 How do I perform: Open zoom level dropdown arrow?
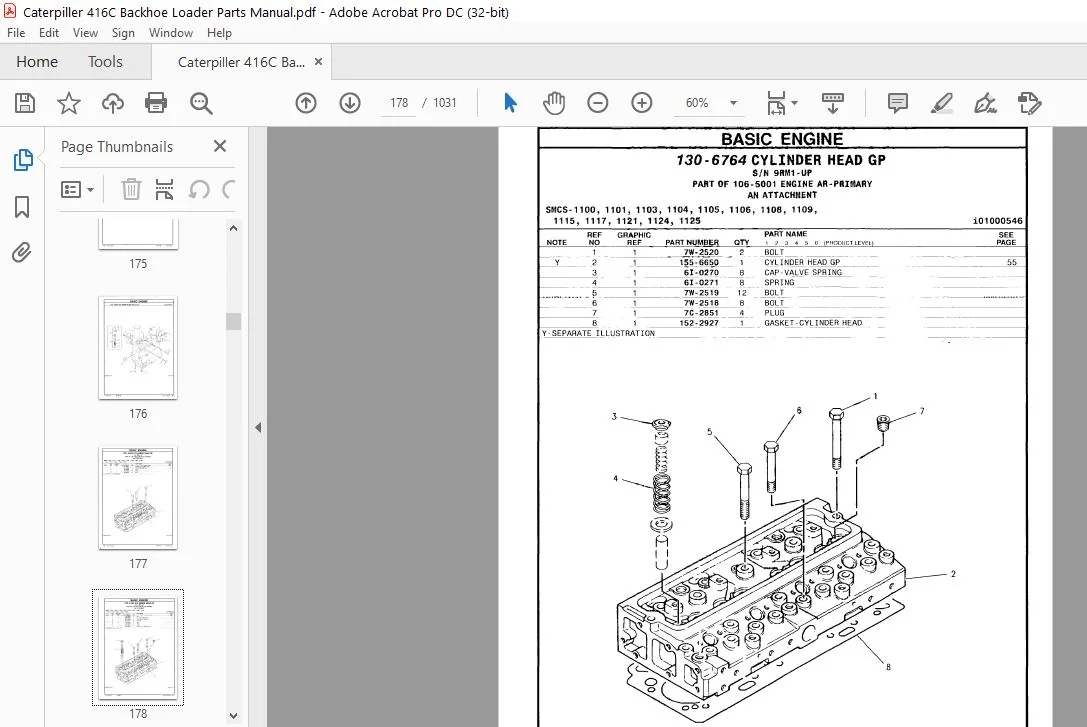pos(733,103)
